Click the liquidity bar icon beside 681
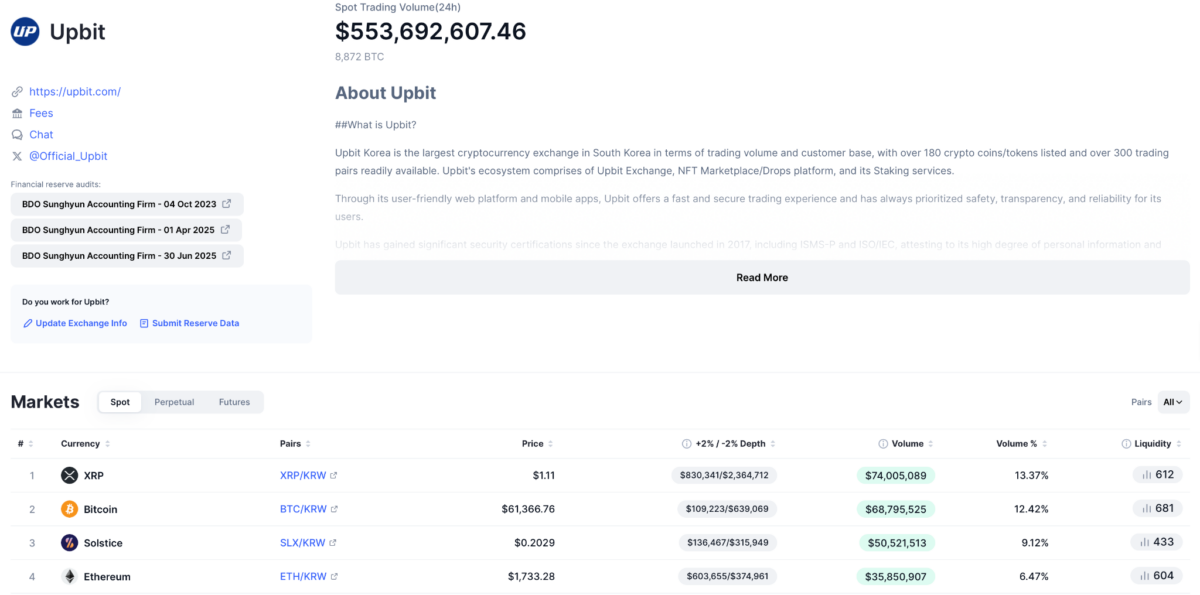This screenshot has height=595, width=1200. [x=1146, y=509]
